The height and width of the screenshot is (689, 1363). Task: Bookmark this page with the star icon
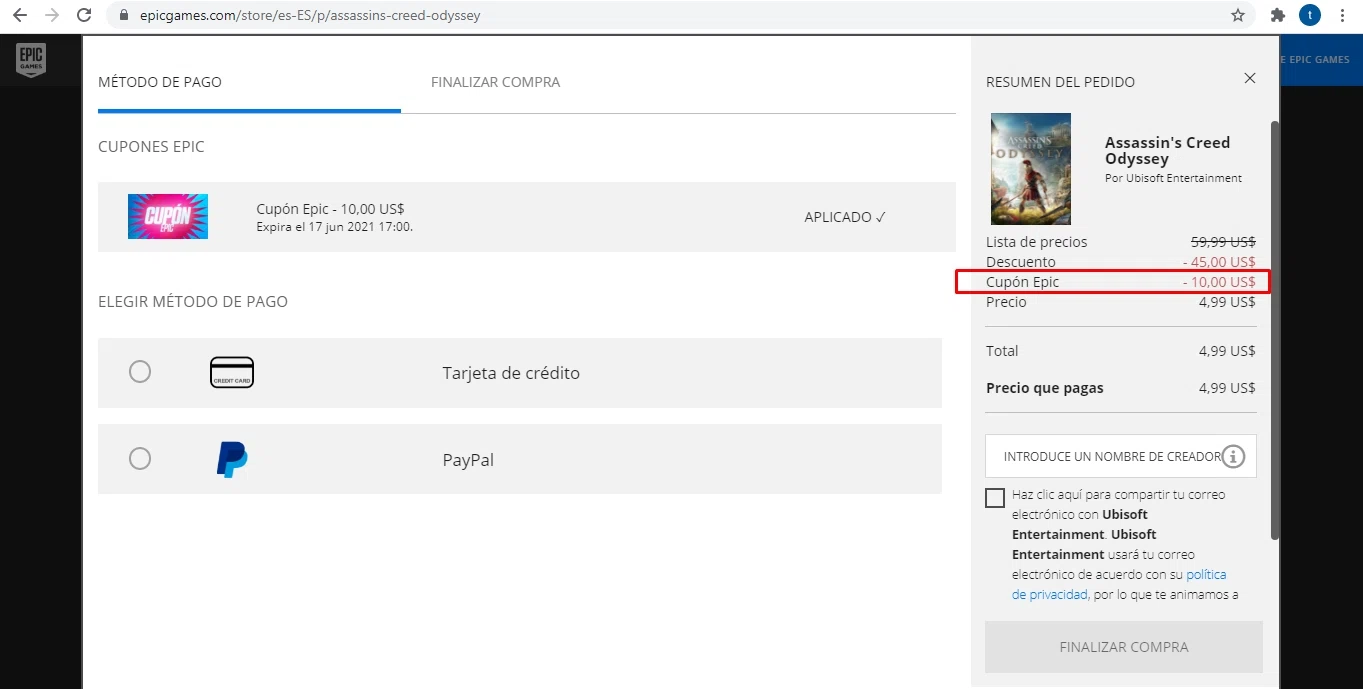point(1238,16)
